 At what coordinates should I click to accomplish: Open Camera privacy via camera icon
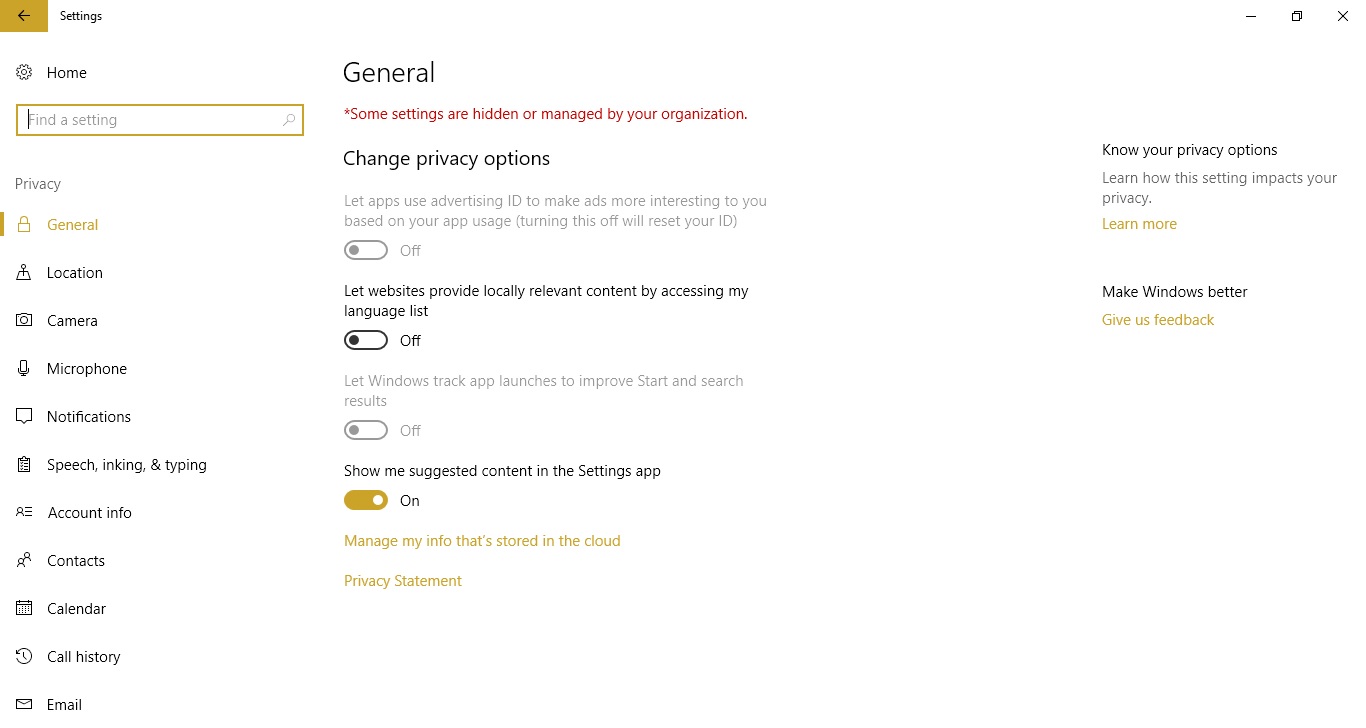pyautogui.click(x=24, y=321)
